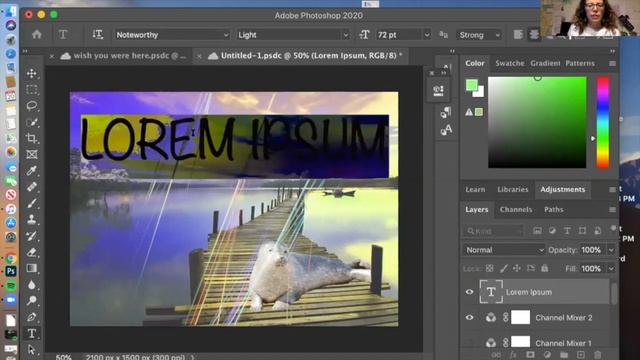
Task: Switch to the Libraries tab
Action: [513, 189]
